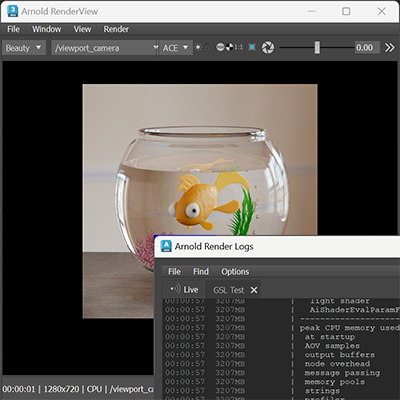Toggle the lock icon beside ACE dropdown
The height and width of the screenshot is (400, 400).
207,47
